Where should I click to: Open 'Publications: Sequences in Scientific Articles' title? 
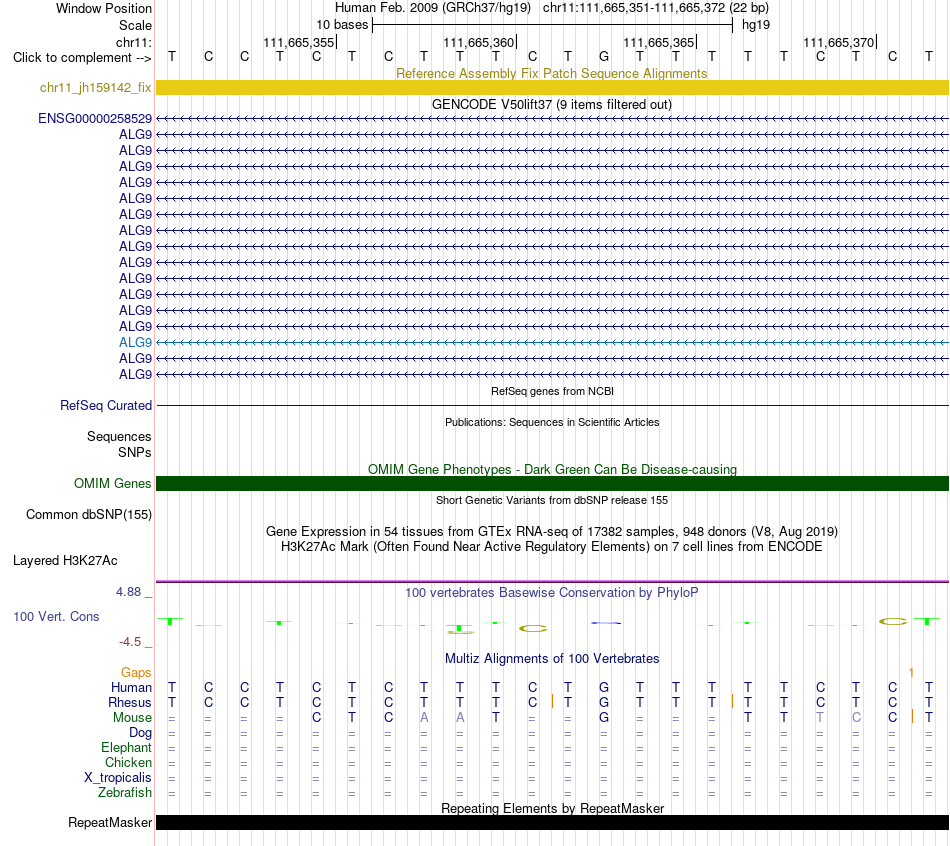point(552,422)
